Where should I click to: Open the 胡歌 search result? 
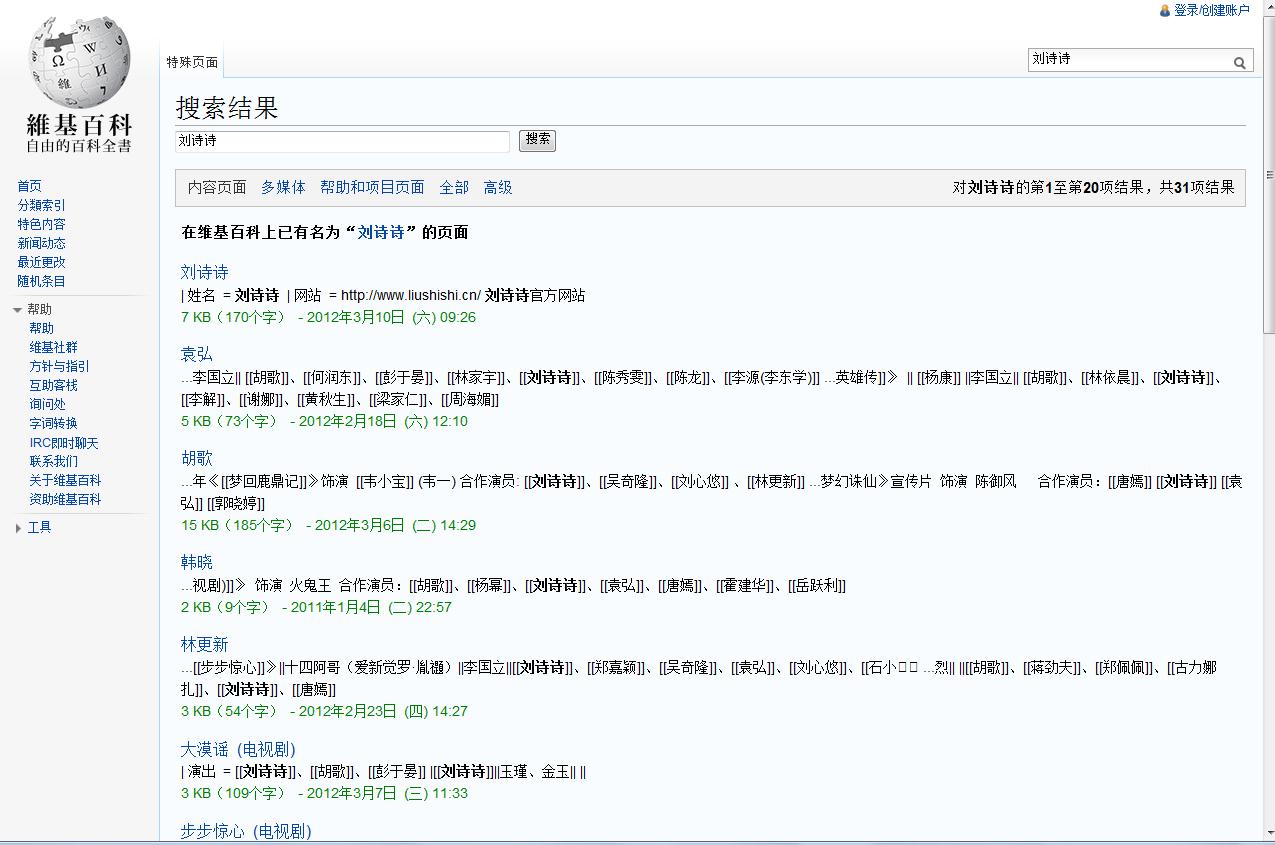click(197, 458)
